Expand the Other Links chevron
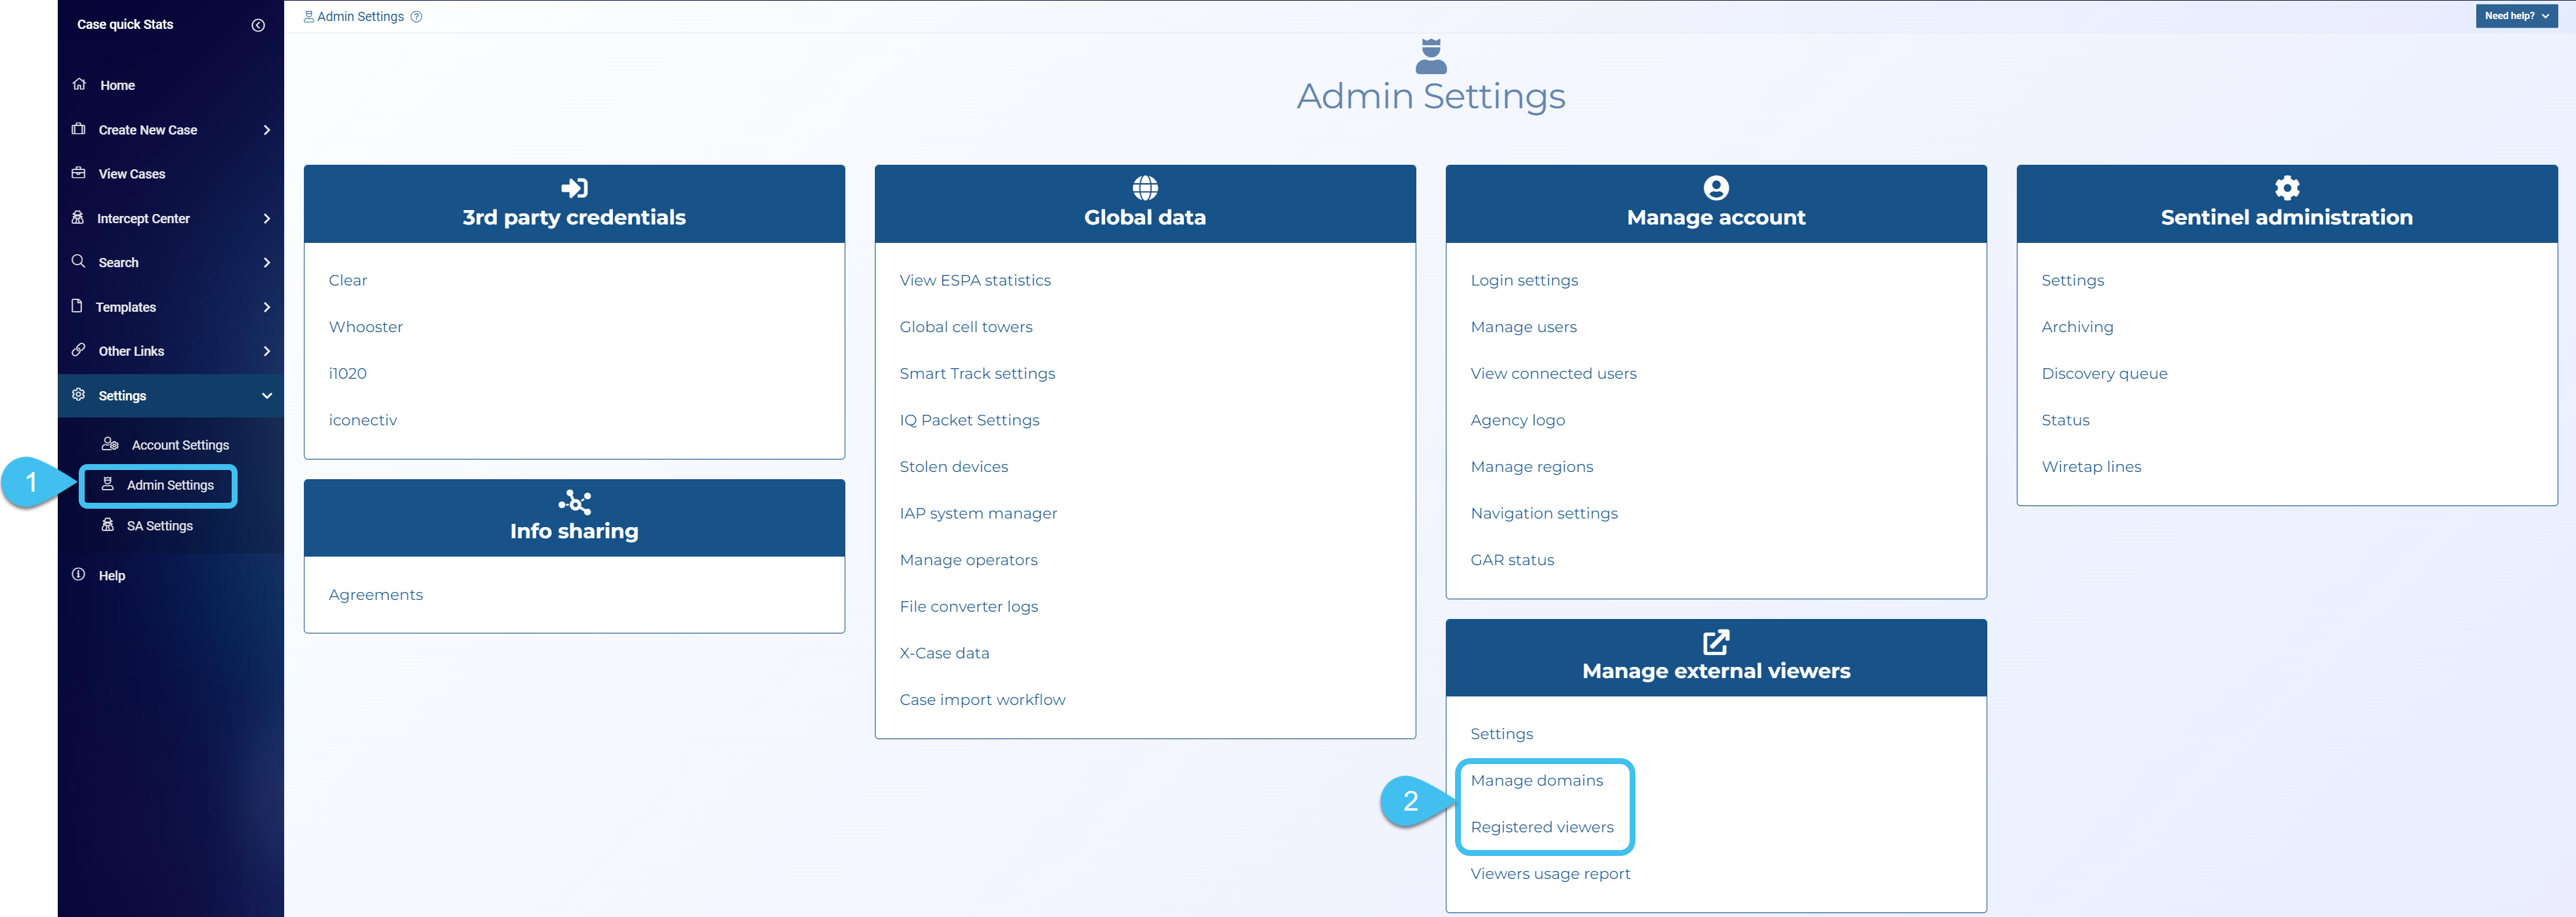 266,351
